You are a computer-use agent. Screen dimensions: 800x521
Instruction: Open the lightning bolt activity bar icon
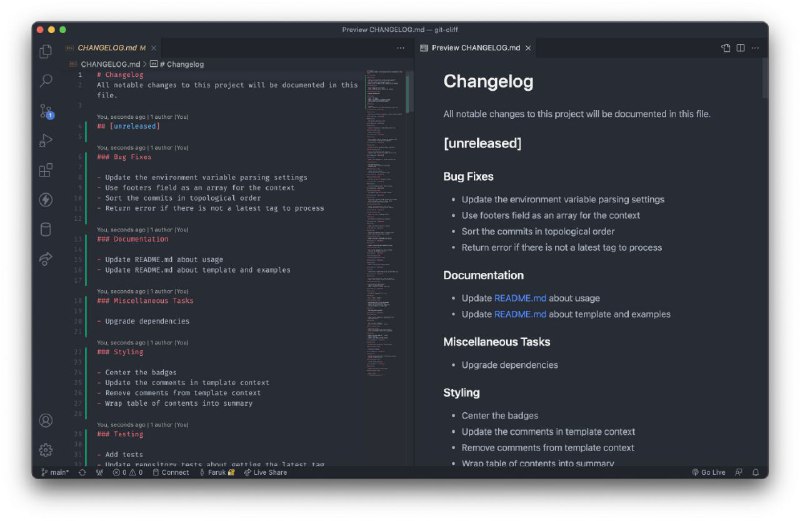pyautogui.click(x=46, y=200)
